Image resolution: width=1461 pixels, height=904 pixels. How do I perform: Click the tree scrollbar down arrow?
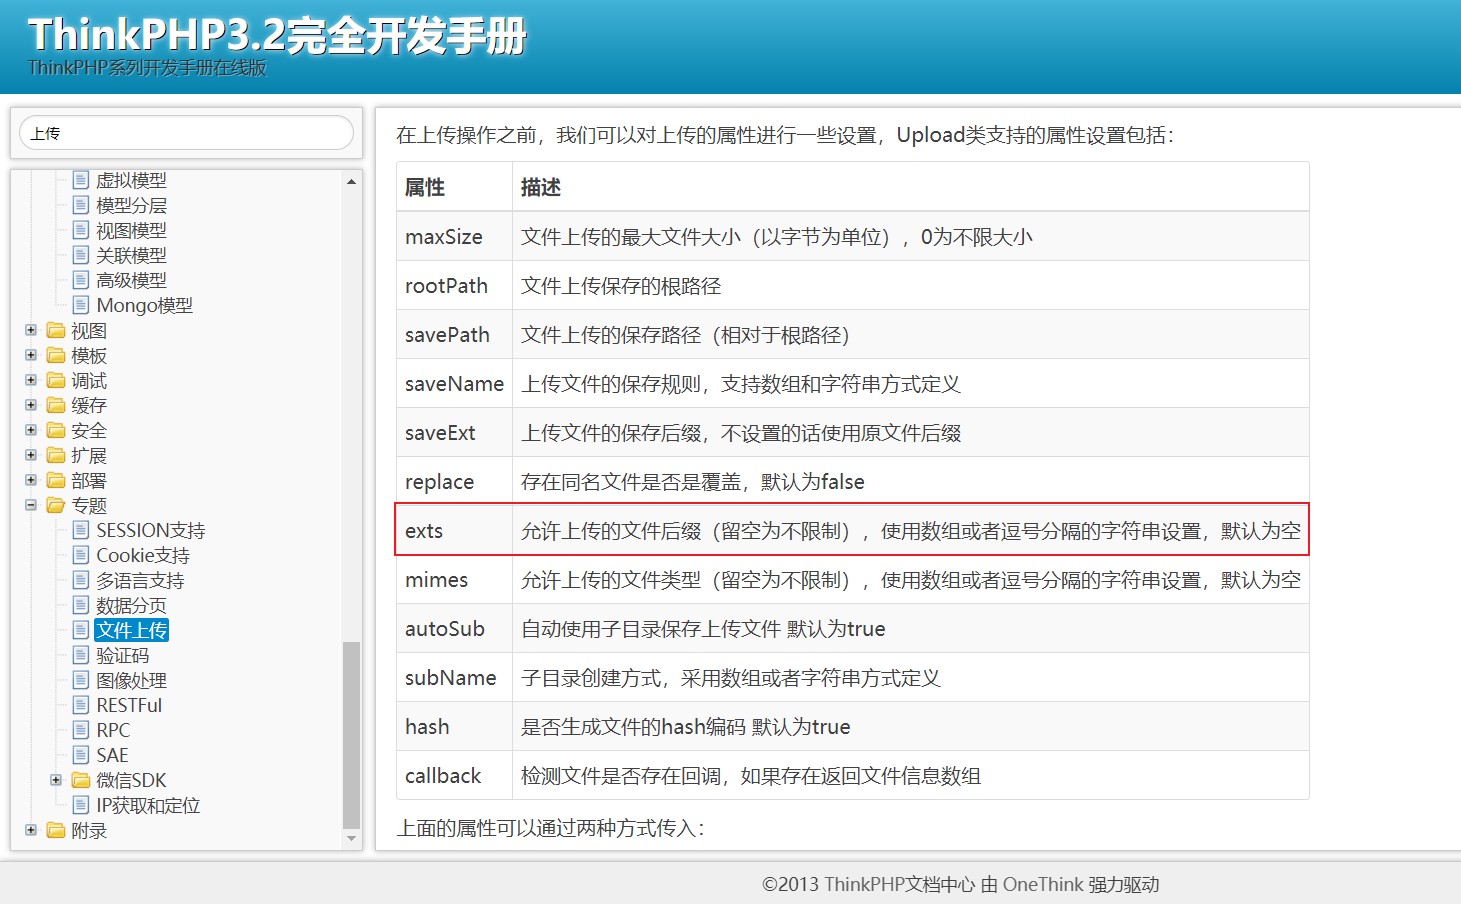point(351,839)
